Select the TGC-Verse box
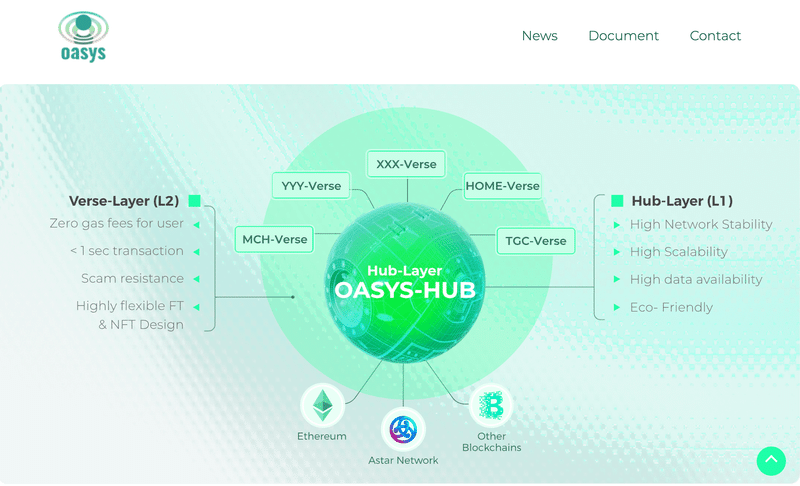800x486 pixels. coord(536,241)
